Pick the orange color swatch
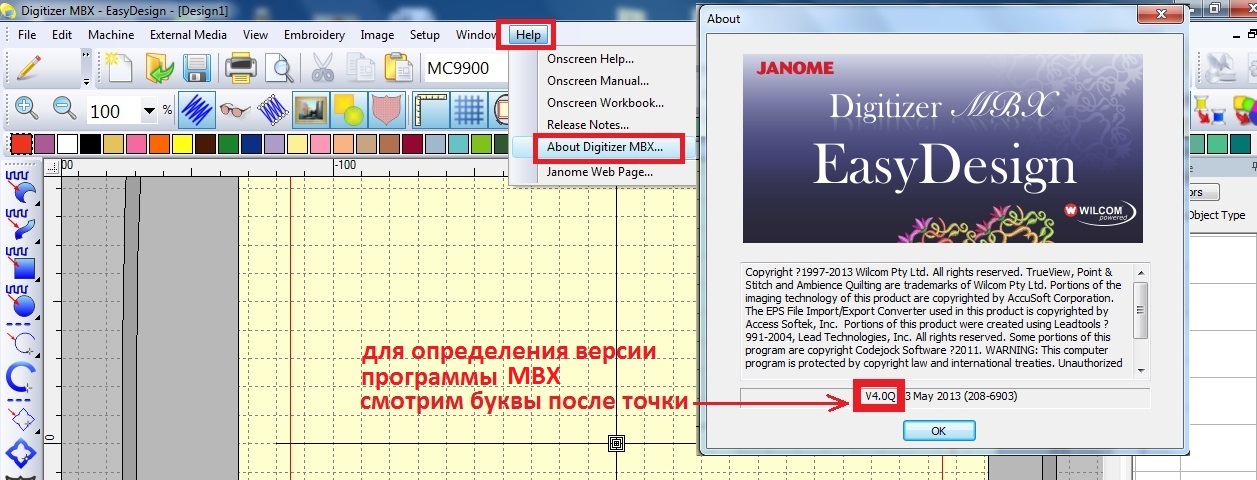The image size is (1257, 480). [159, 144]
